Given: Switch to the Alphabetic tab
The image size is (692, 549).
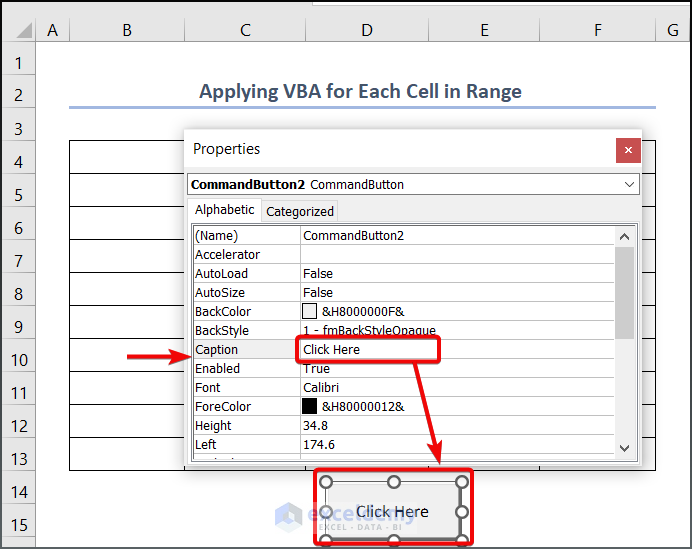Looking at the screenshot, I should pyautogui.click(x=224, y=210).
